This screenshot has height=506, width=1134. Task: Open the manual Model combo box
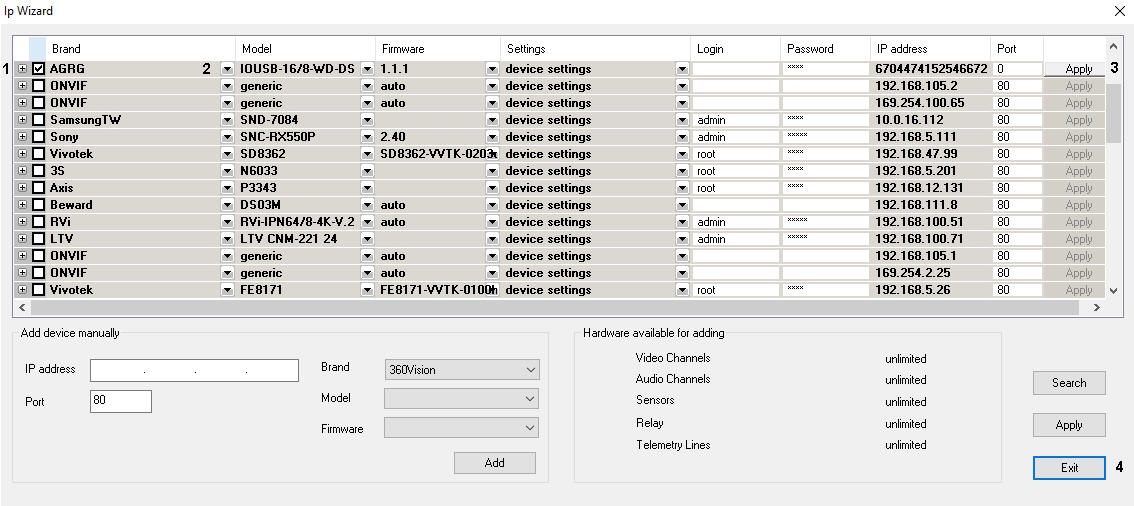461,398
